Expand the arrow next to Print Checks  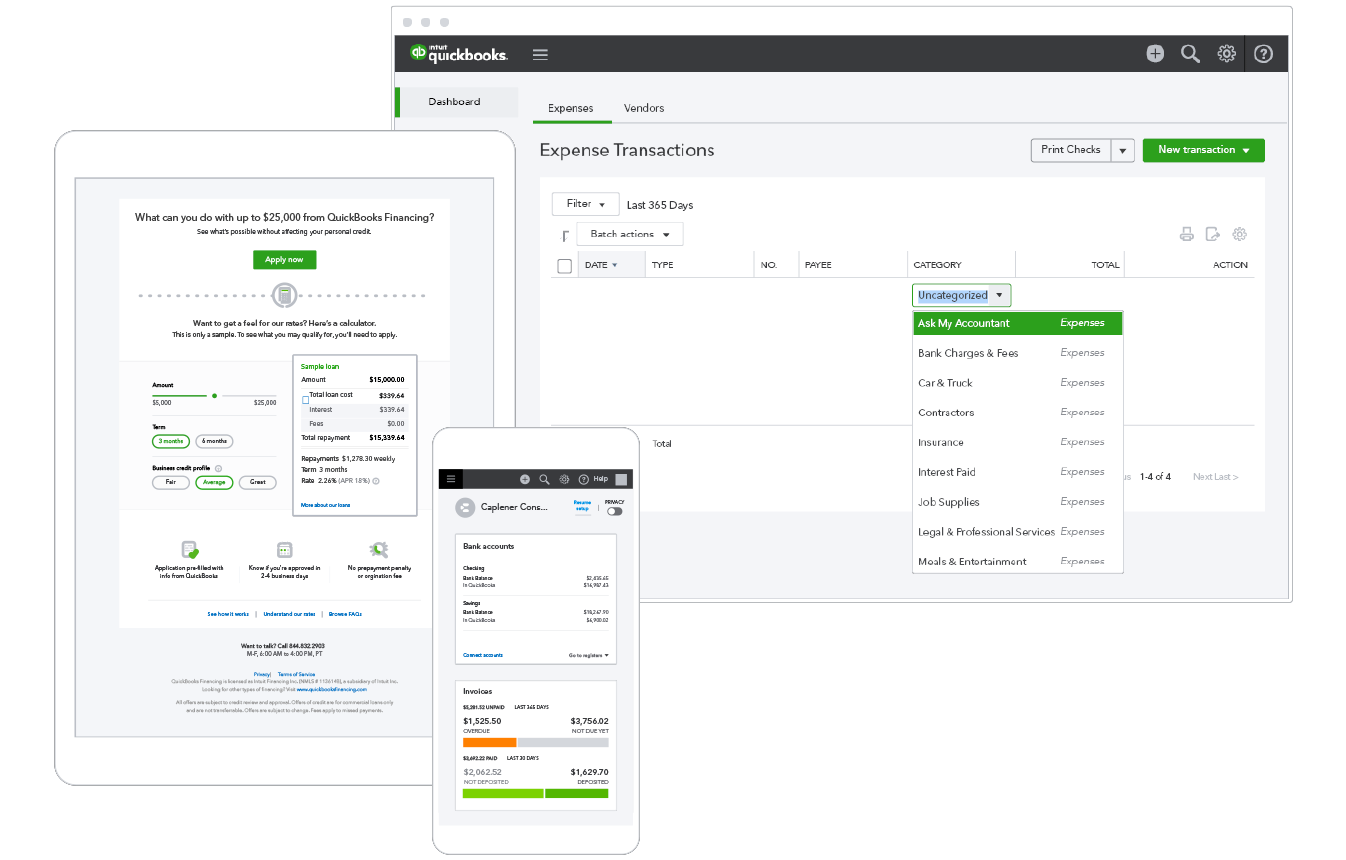(1123, 151)
